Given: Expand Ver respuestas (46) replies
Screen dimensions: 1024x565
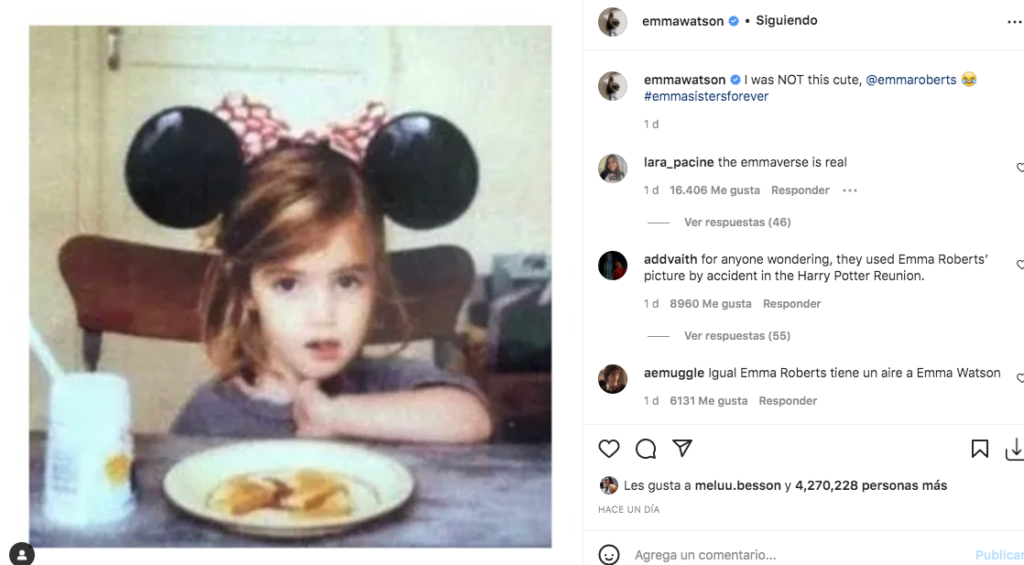Looking at the screenshot, I should [737, 222].
